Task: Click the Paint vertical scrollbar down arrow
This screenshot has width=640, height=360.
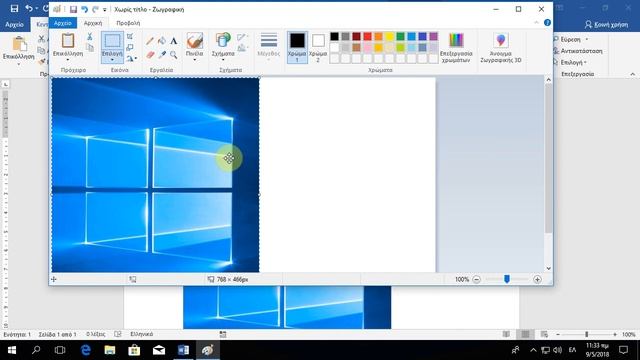Action: click(549, 269)
